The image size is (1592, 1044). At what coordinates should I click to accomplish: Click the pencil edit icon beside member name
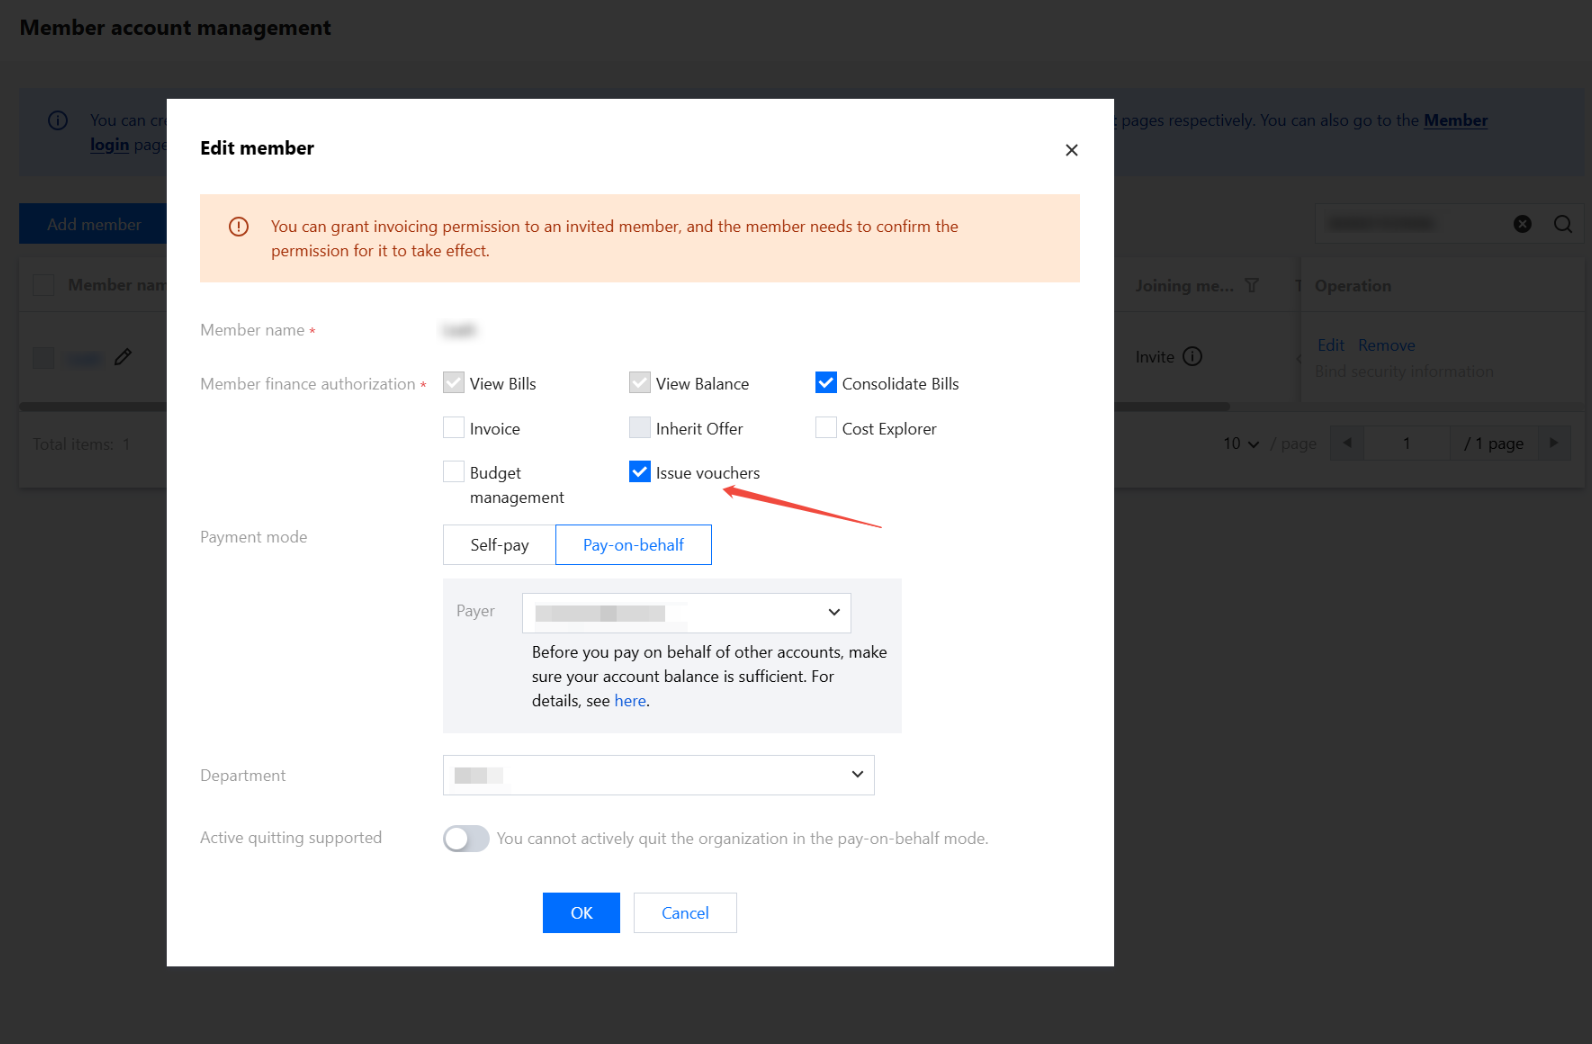point(123,357)
